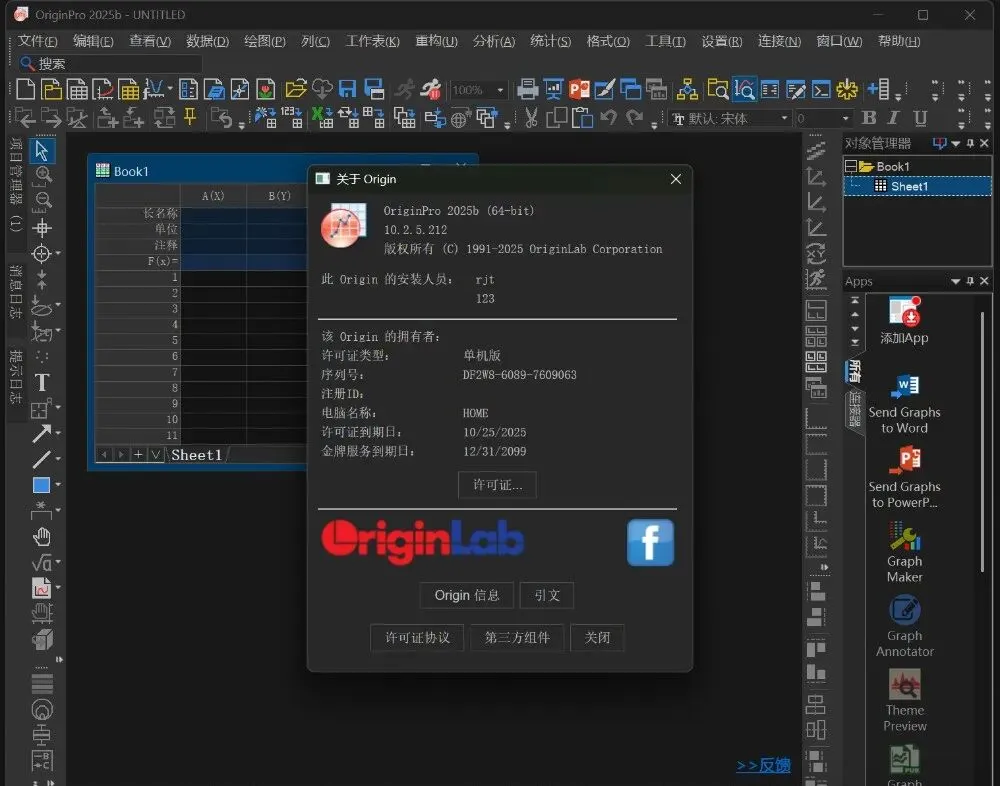1000x786 pixels.
Task: Toggle Underline text formatting
Action: [x=921, y=119]
